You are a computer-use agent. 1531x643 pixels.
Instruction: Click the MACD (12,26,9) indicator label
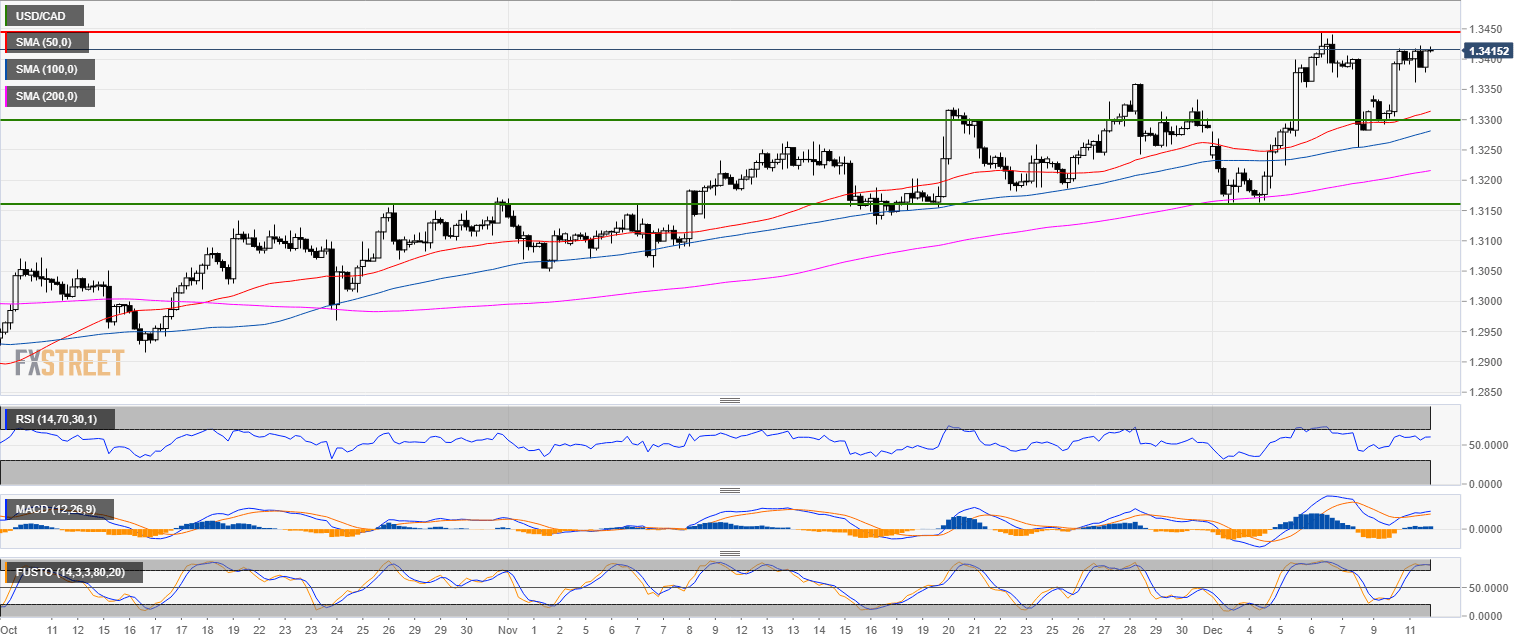[x=58, y=510]
